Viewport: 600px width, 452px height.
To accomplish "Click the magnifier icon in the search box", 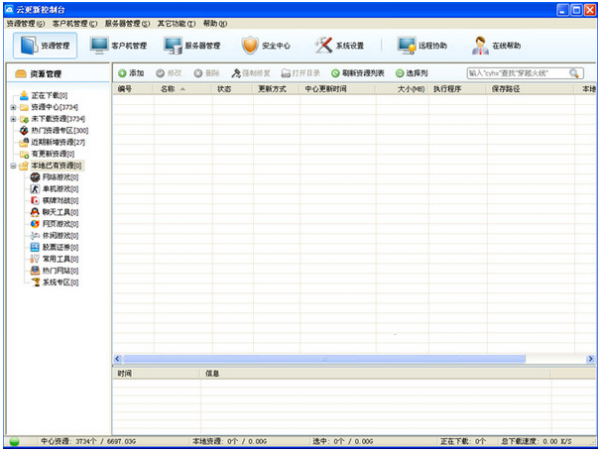I will [574, 73].
